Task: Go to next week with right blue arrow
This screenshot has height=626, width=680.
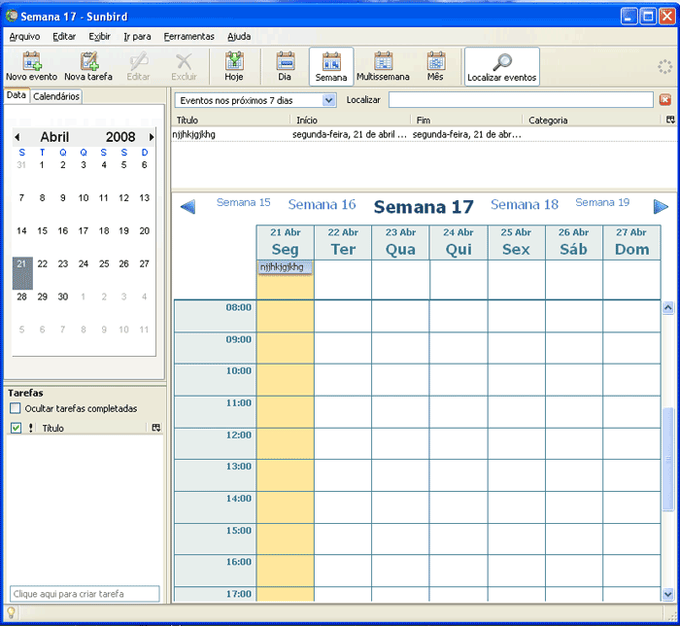Action: click(x=660, y=206)
